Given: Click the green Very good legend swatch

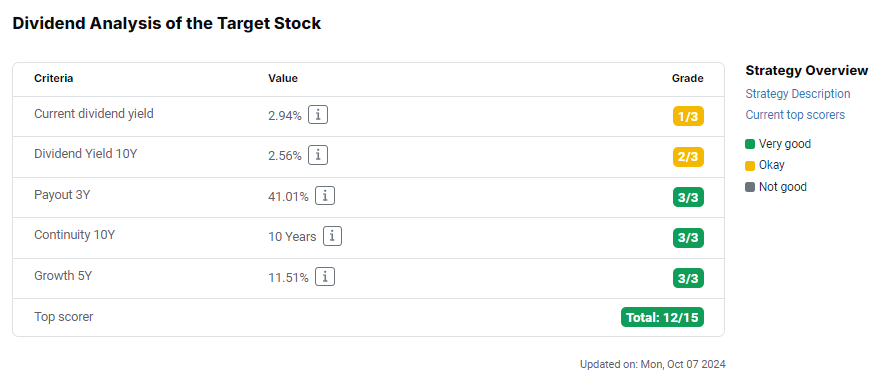Looking at the screenshot, I should pos(750,144).
